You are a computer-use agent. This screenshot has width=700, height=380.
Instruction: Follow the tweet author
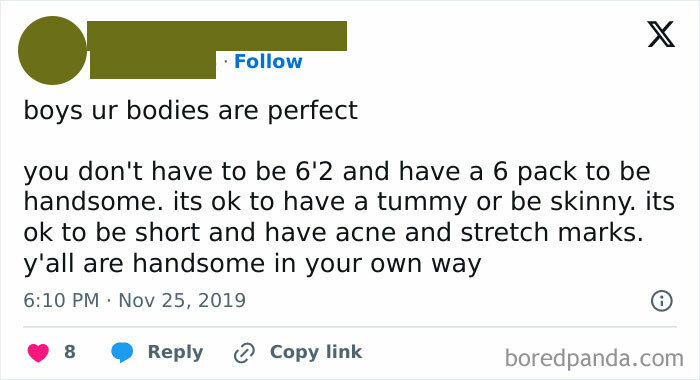coord(268,62)
